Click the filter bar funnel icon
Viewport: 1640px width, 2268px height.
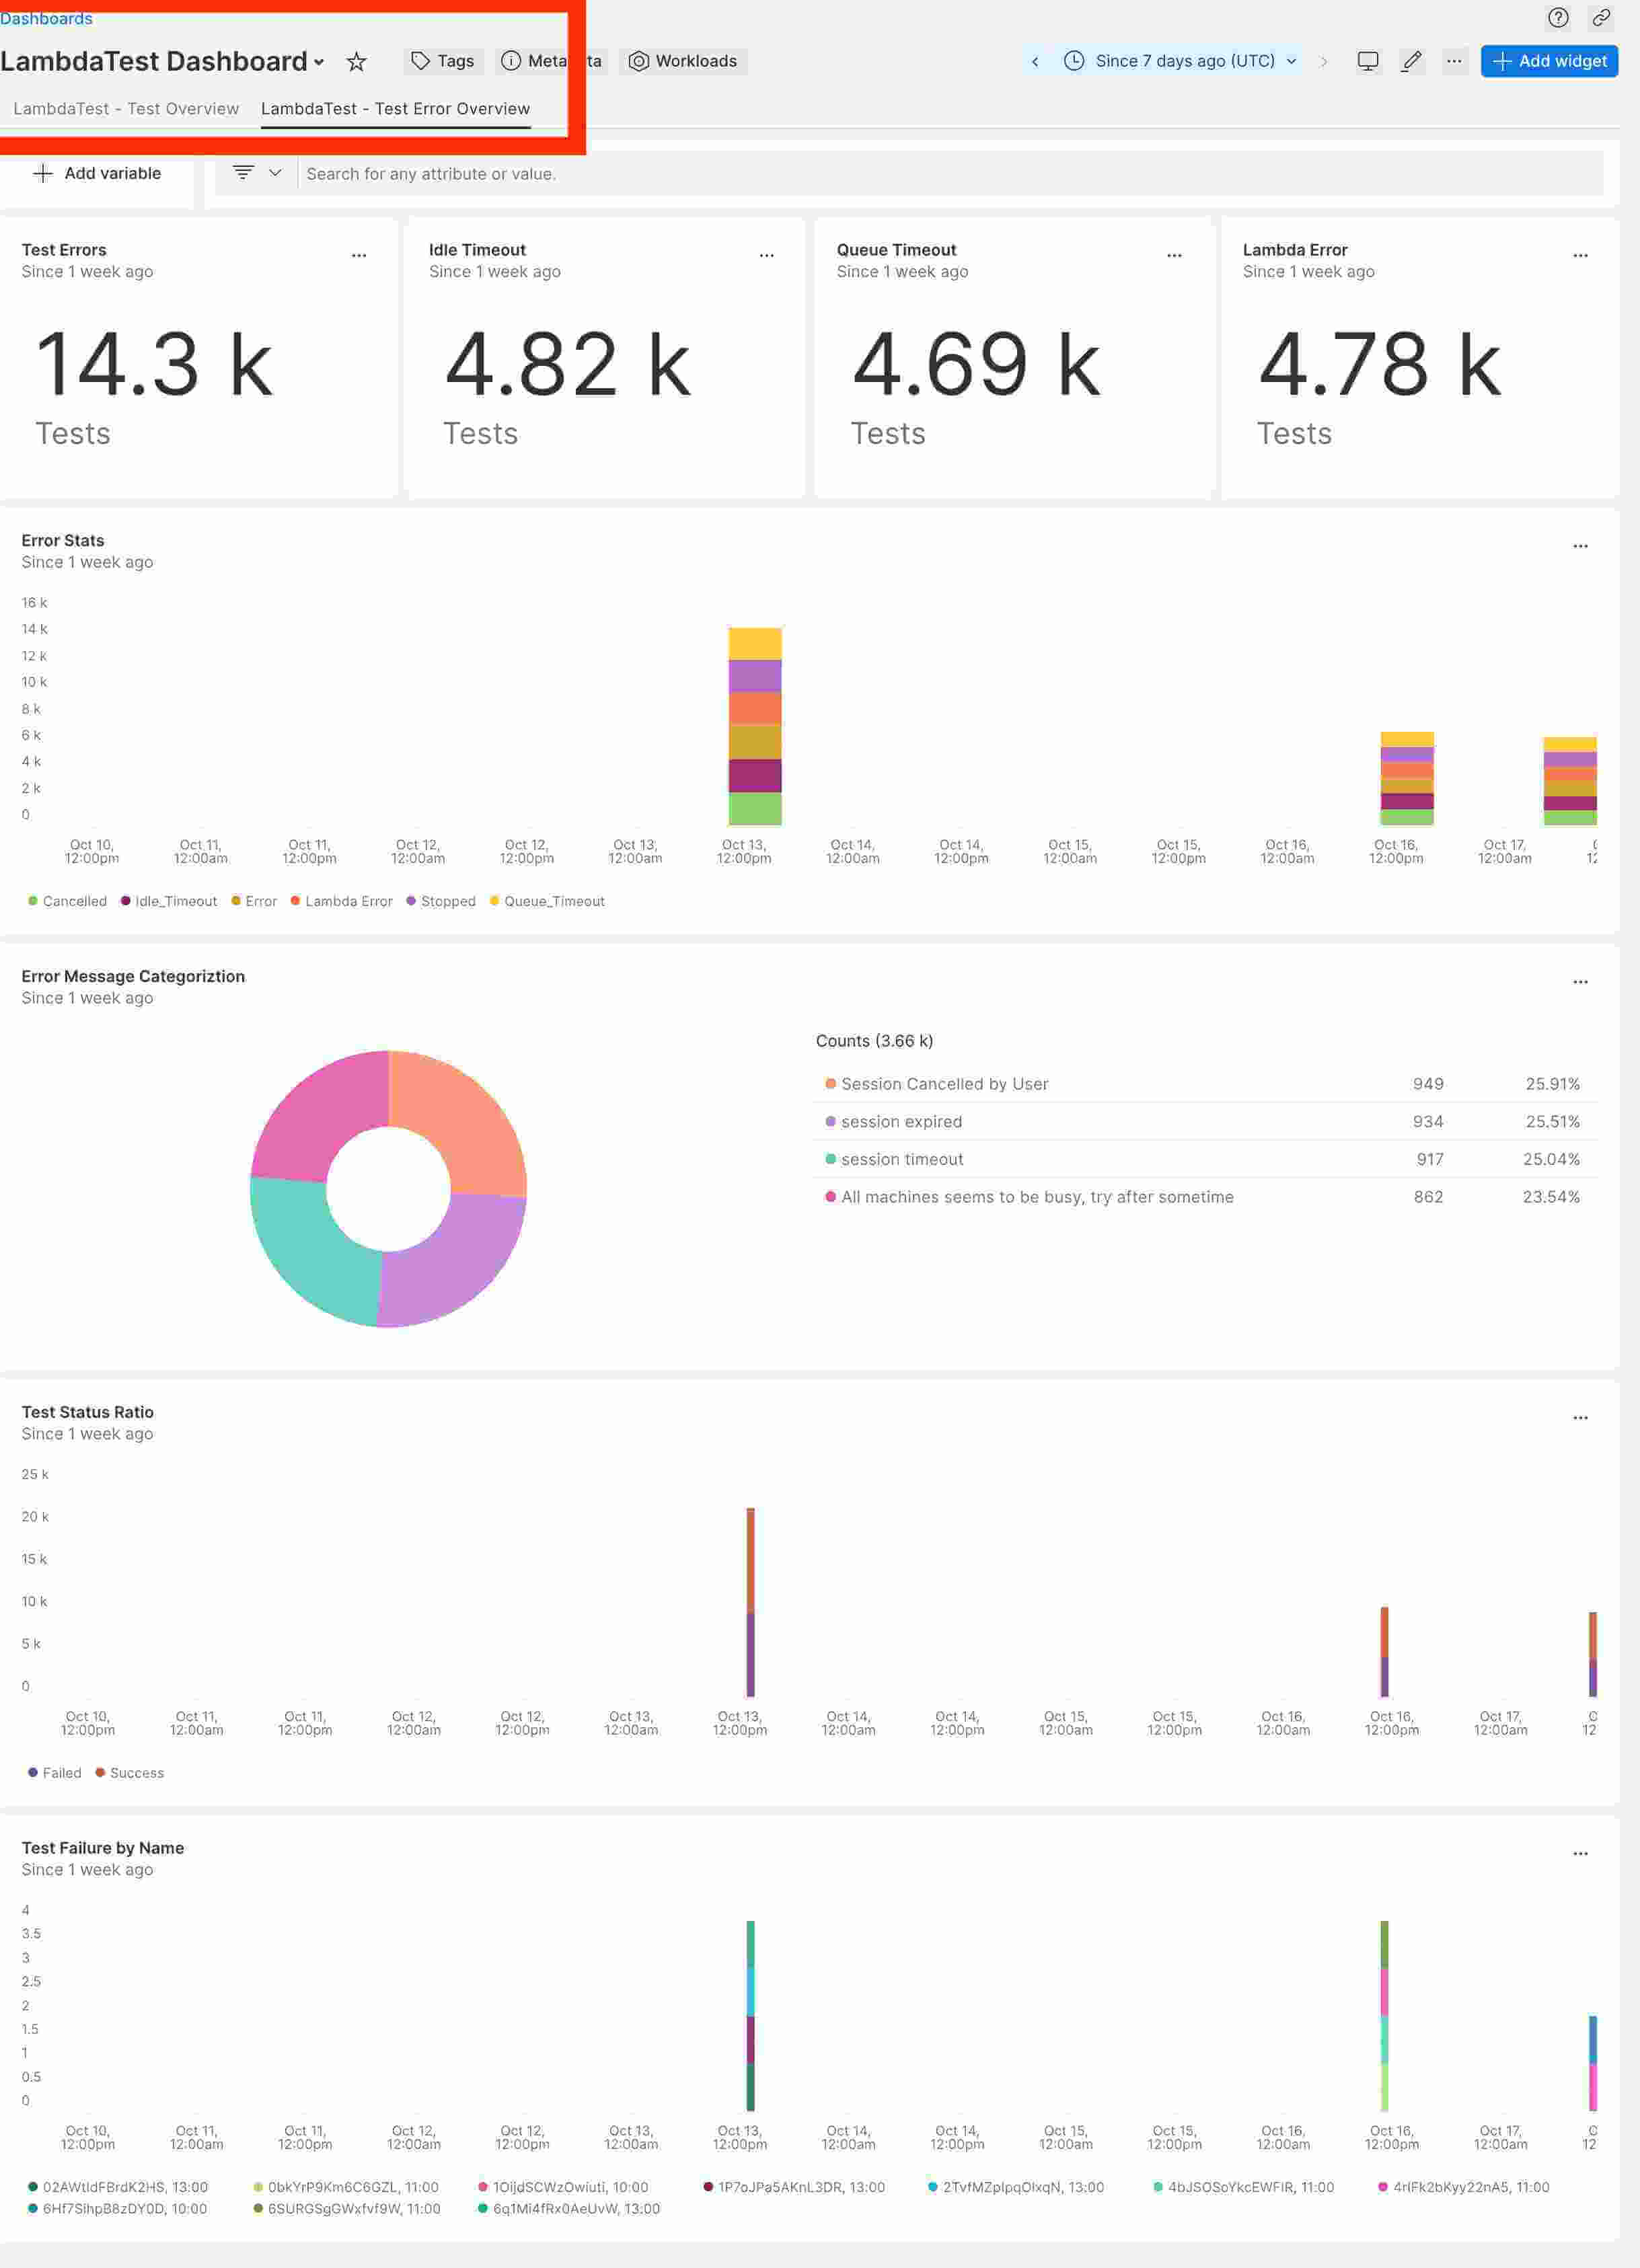point(243,173)
